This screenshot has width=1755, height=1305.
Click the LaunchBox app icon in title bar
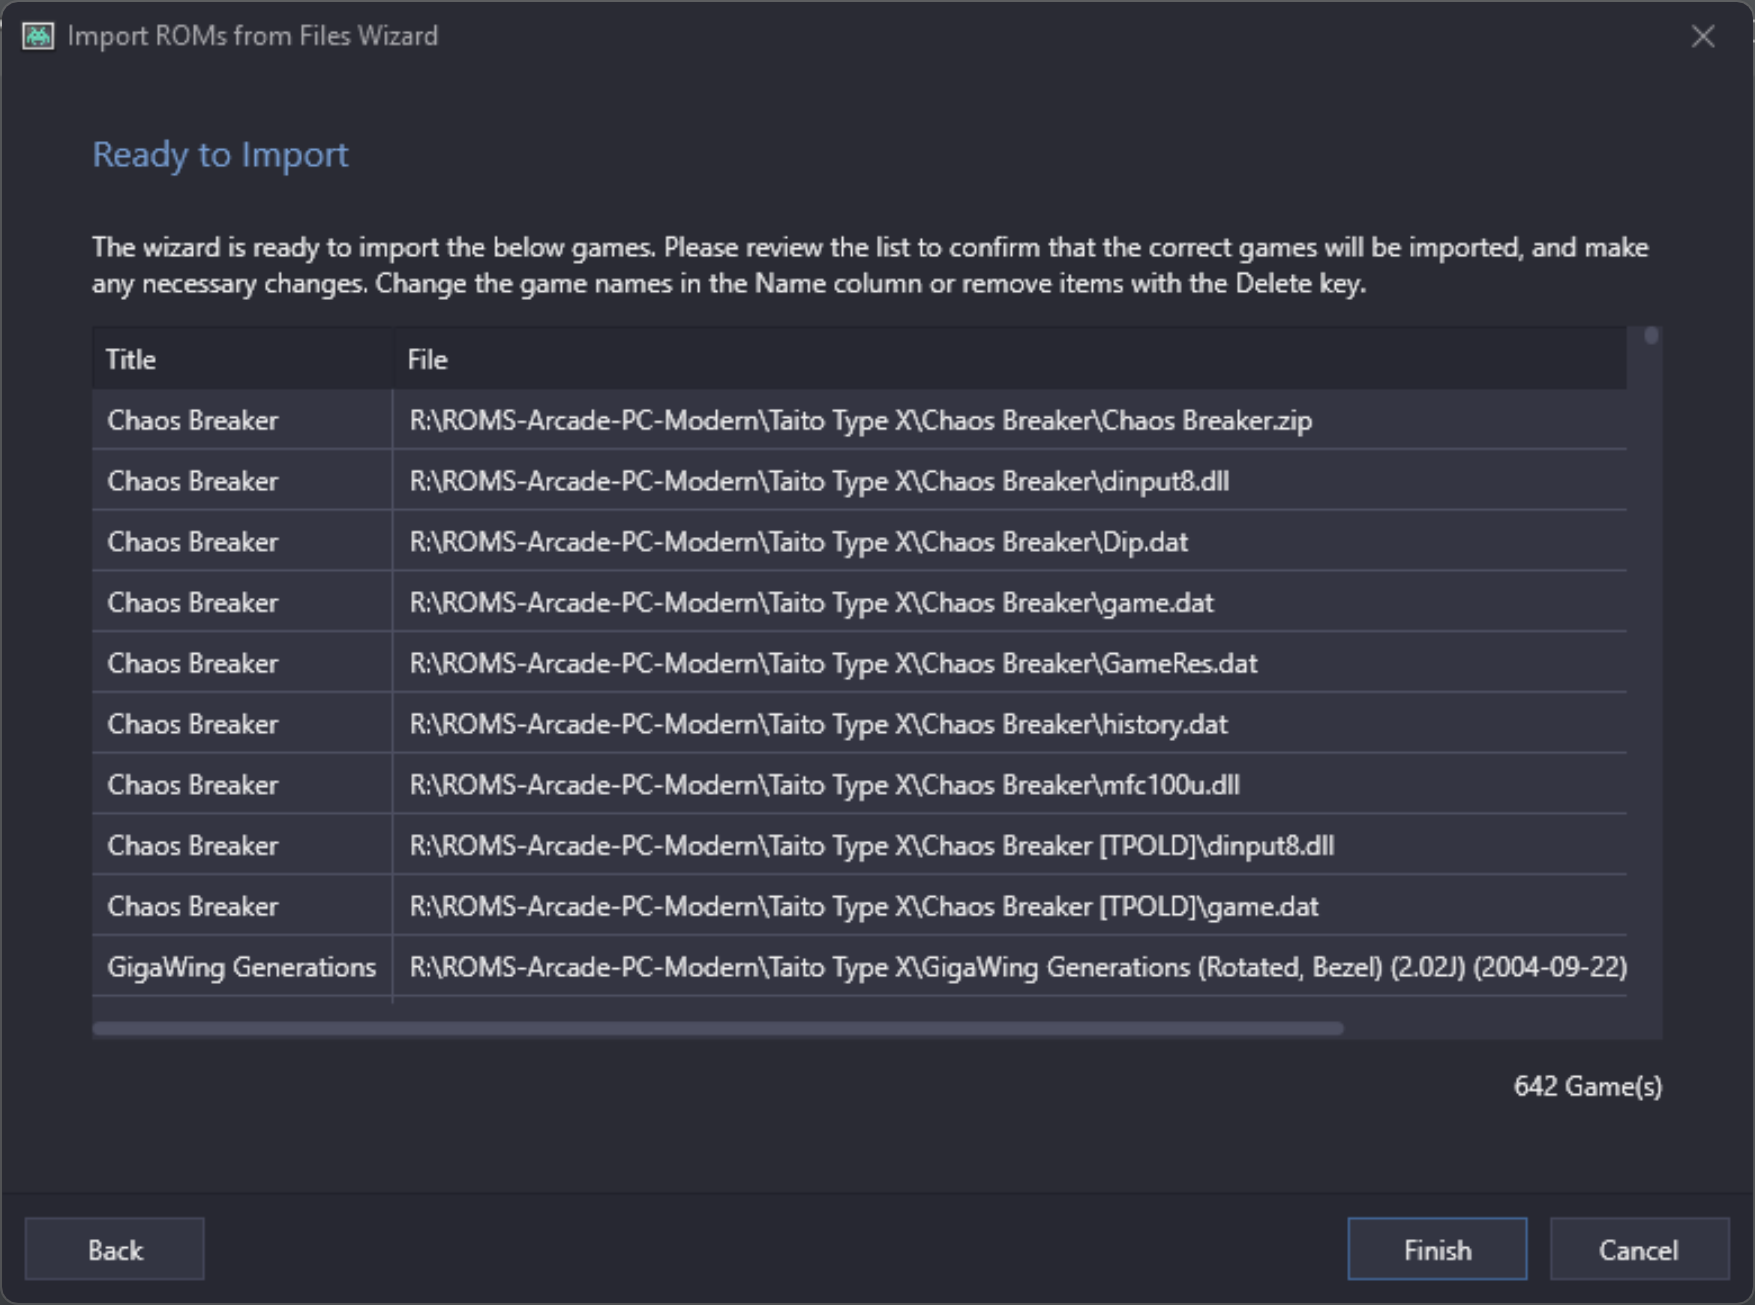pos(38,36)
